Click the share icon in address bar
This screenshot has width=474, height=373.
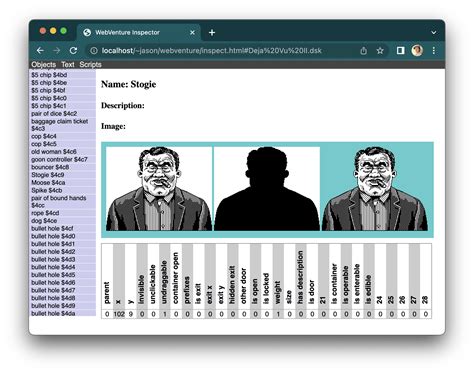tap(363, 51)
